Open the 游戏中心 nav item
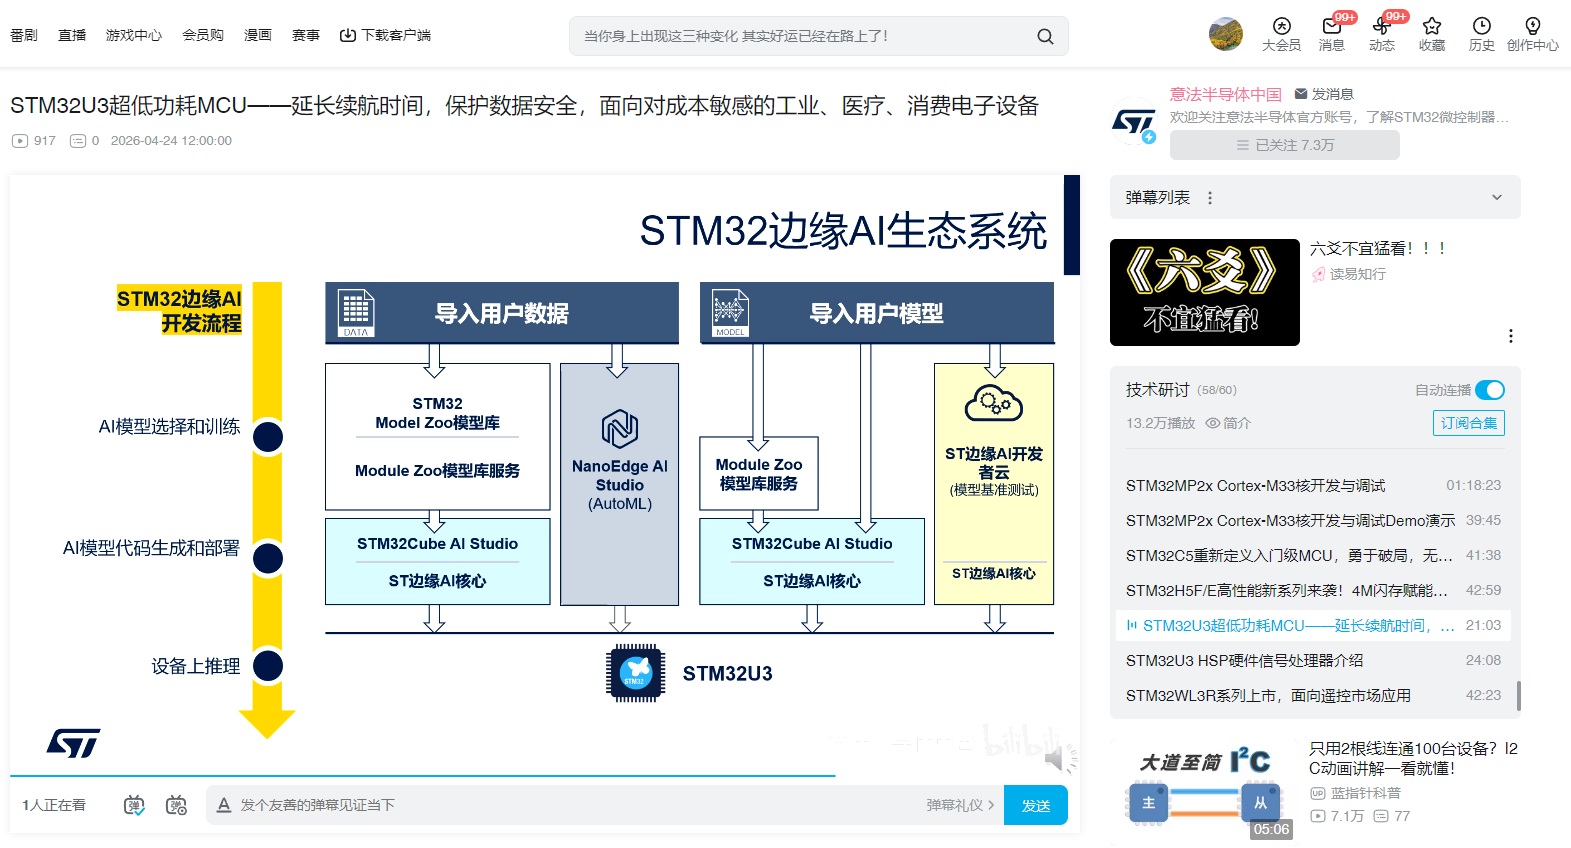This screenshot has width=1571, height=848. coord(134,35)
